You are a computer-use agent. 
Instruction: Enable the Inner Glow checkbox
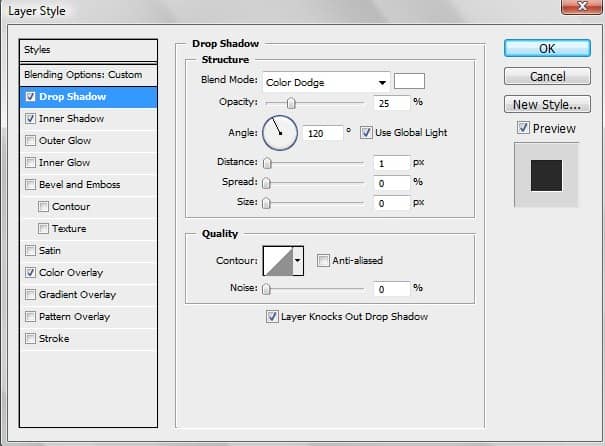point(30,162)
